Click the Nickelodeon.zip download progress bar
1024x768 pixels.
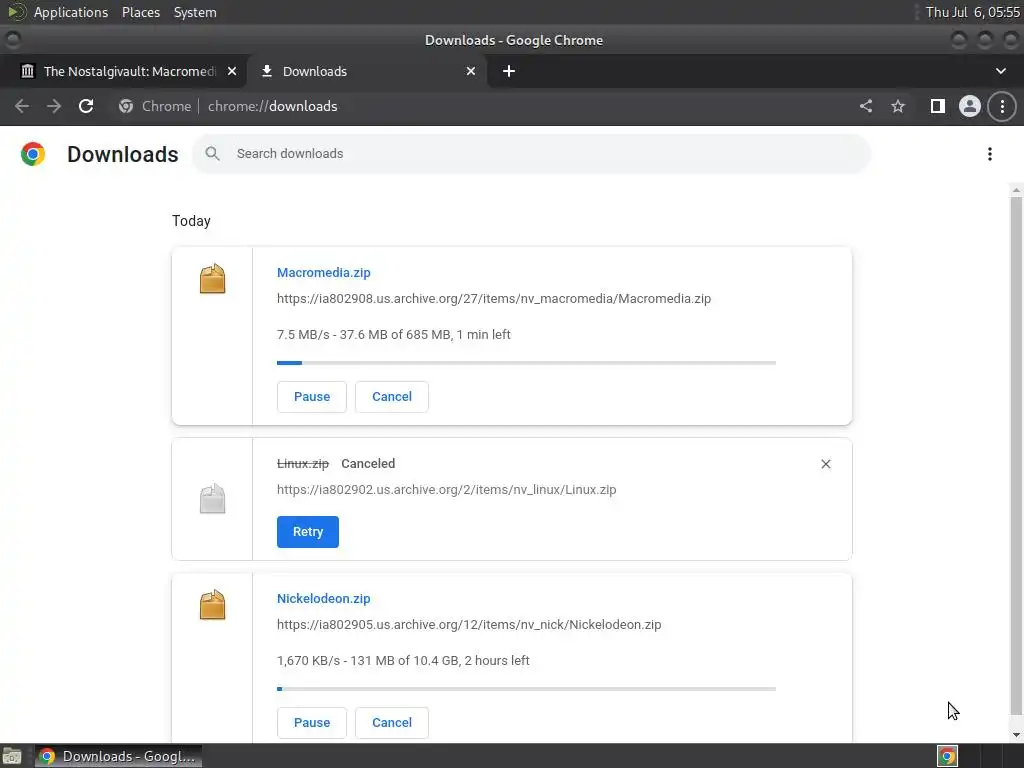tap(526, 688)
